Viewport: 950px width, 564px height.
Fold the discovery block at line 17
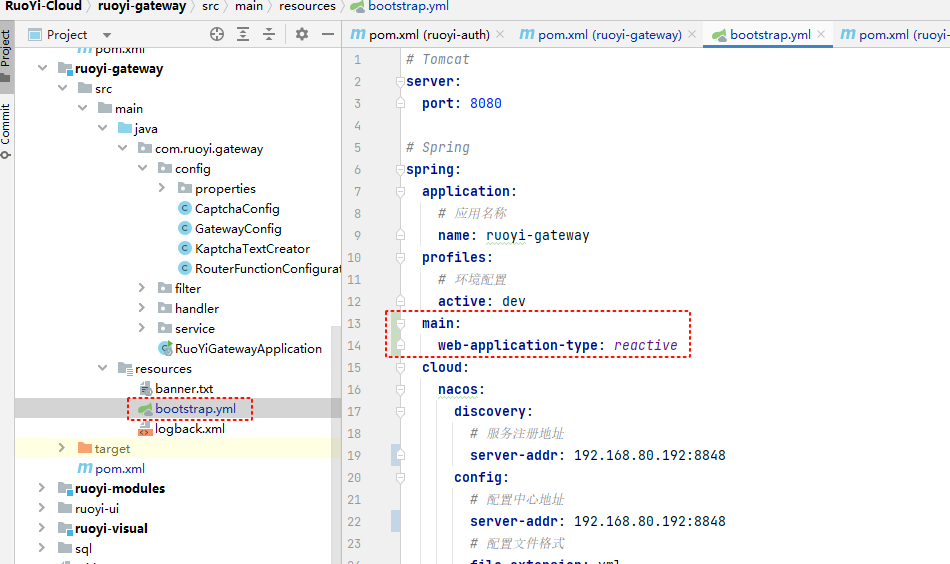tap(400, 411)
